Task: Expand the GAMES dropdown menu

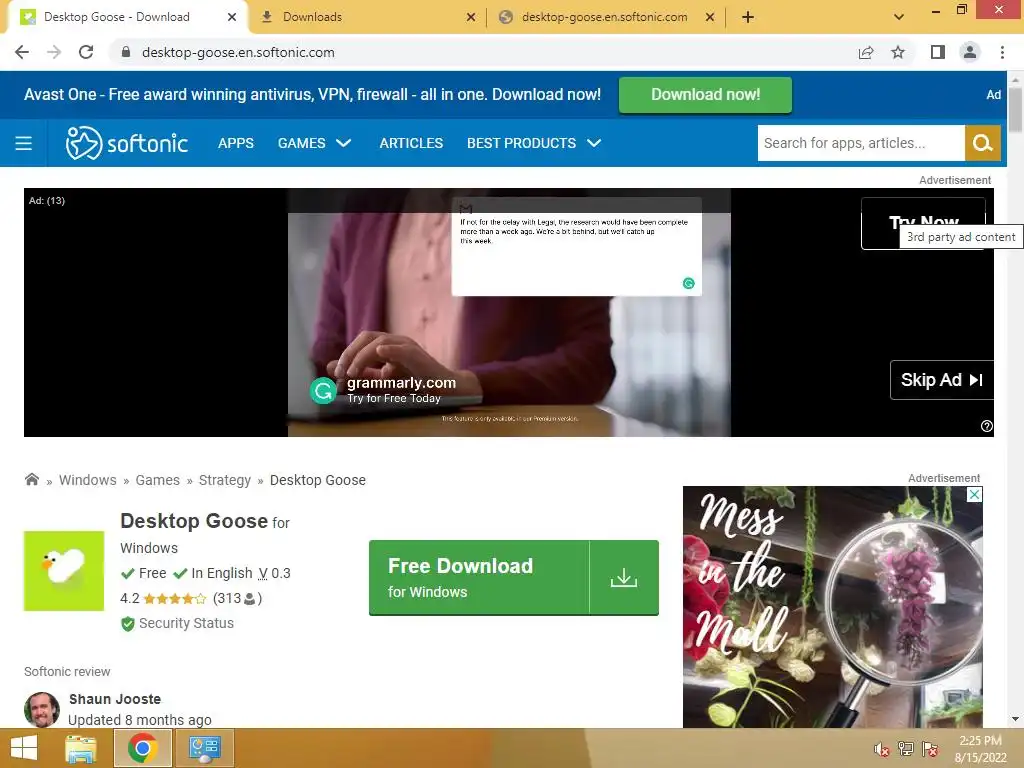Action: pyautogui.click(x=314, y=143)
